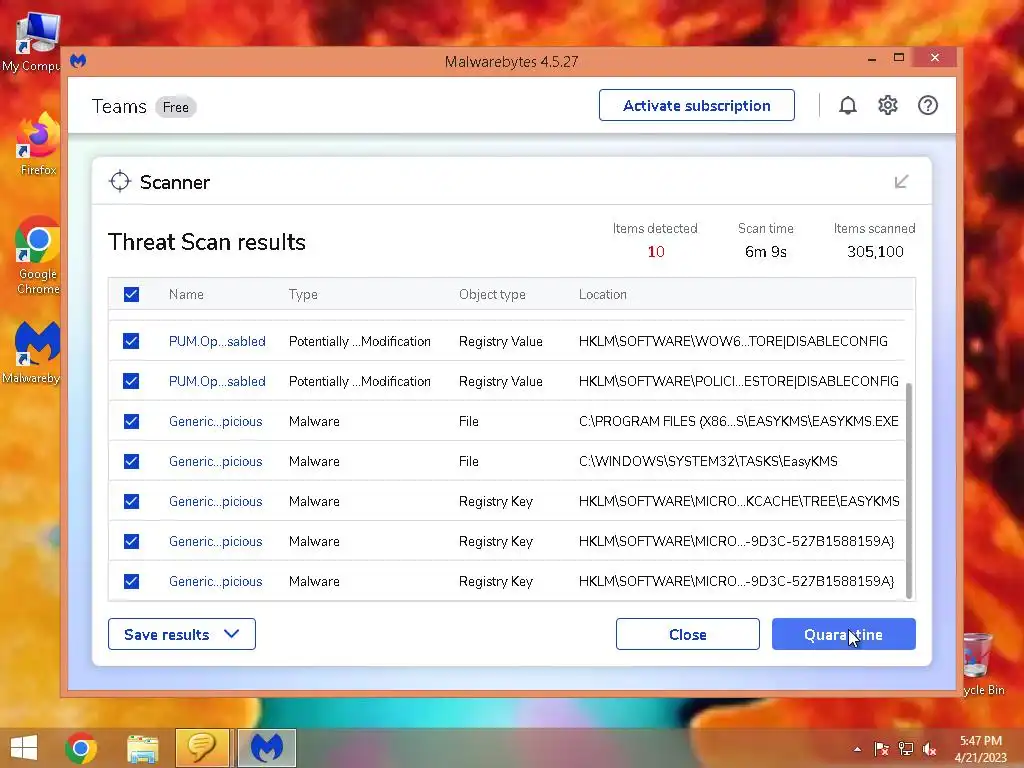Sort by the Location column header
This screenshot has height=768, width=1024.
602,295
